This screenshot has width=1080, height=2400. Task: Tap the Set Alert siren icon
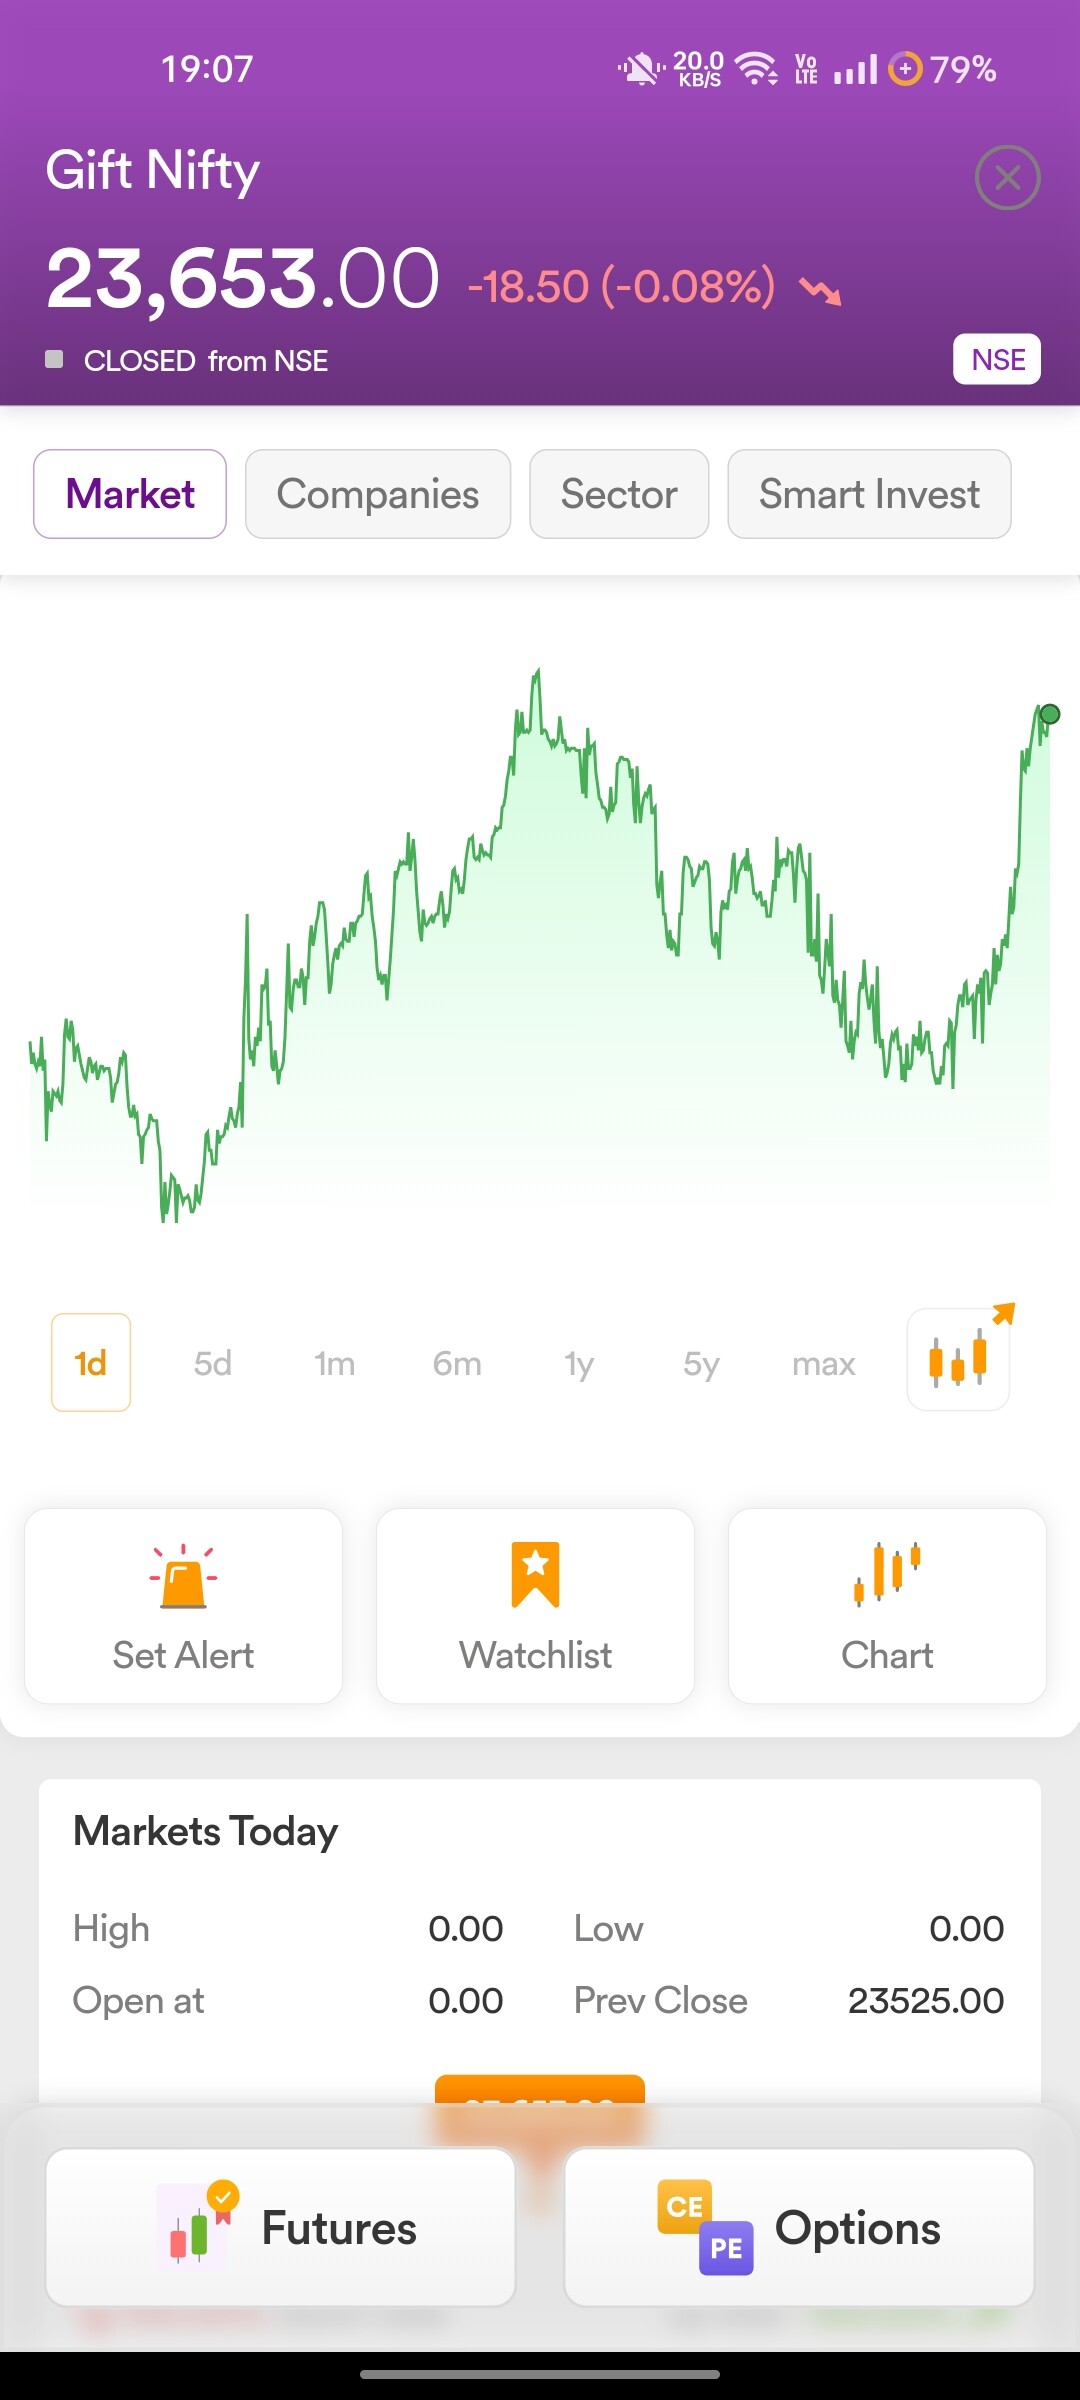pos(183,1577)
